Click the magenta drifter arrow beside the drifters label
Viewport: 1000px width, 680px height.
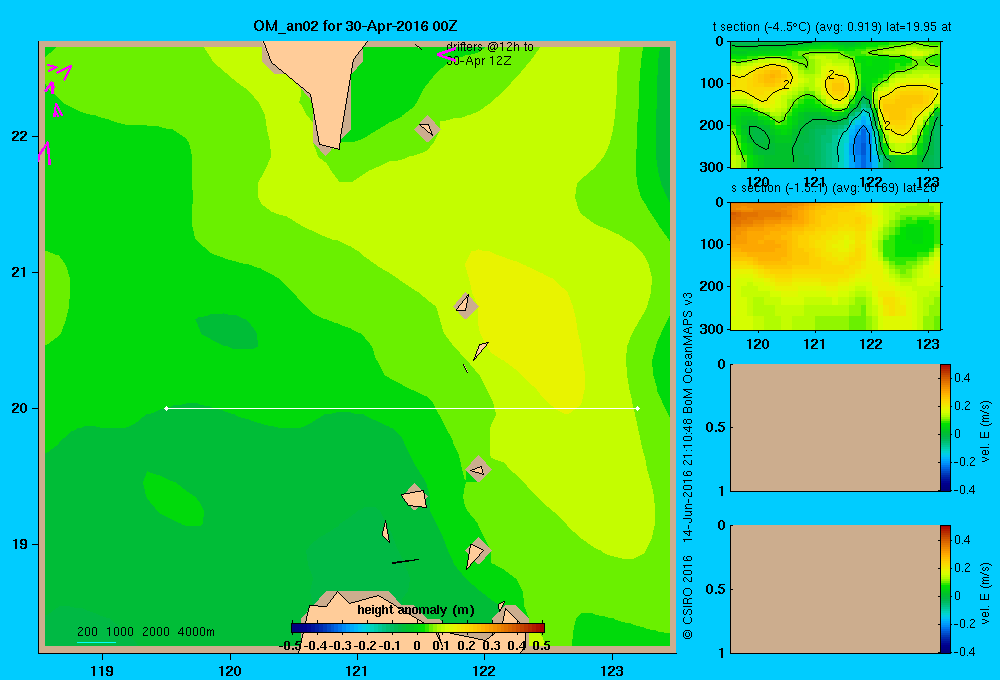pos(445,55)
